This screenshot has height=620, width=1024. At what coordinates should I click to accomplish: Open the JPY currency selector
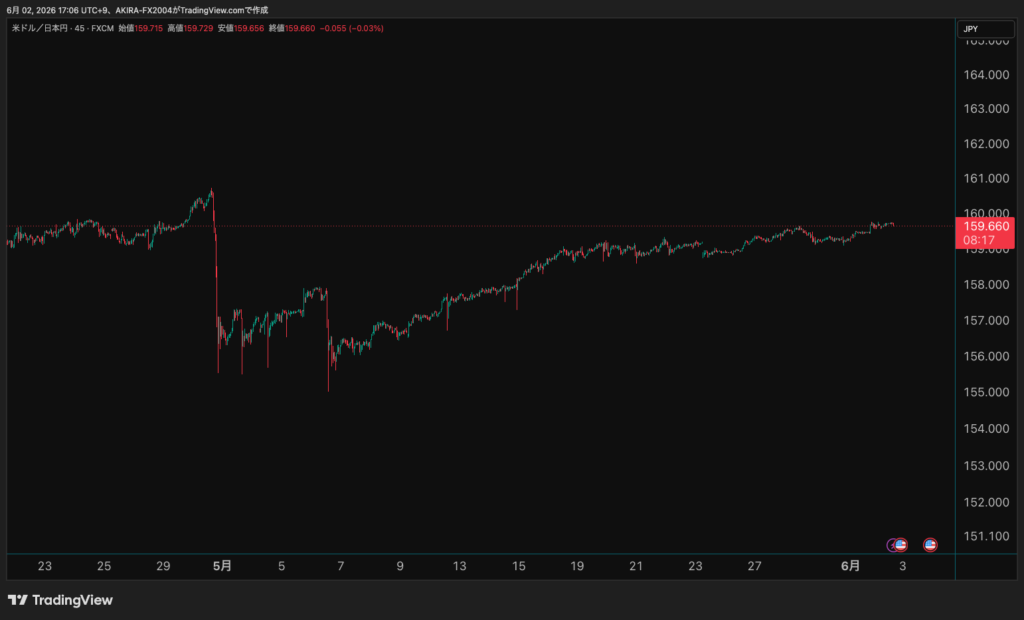[x=985, y=29]
